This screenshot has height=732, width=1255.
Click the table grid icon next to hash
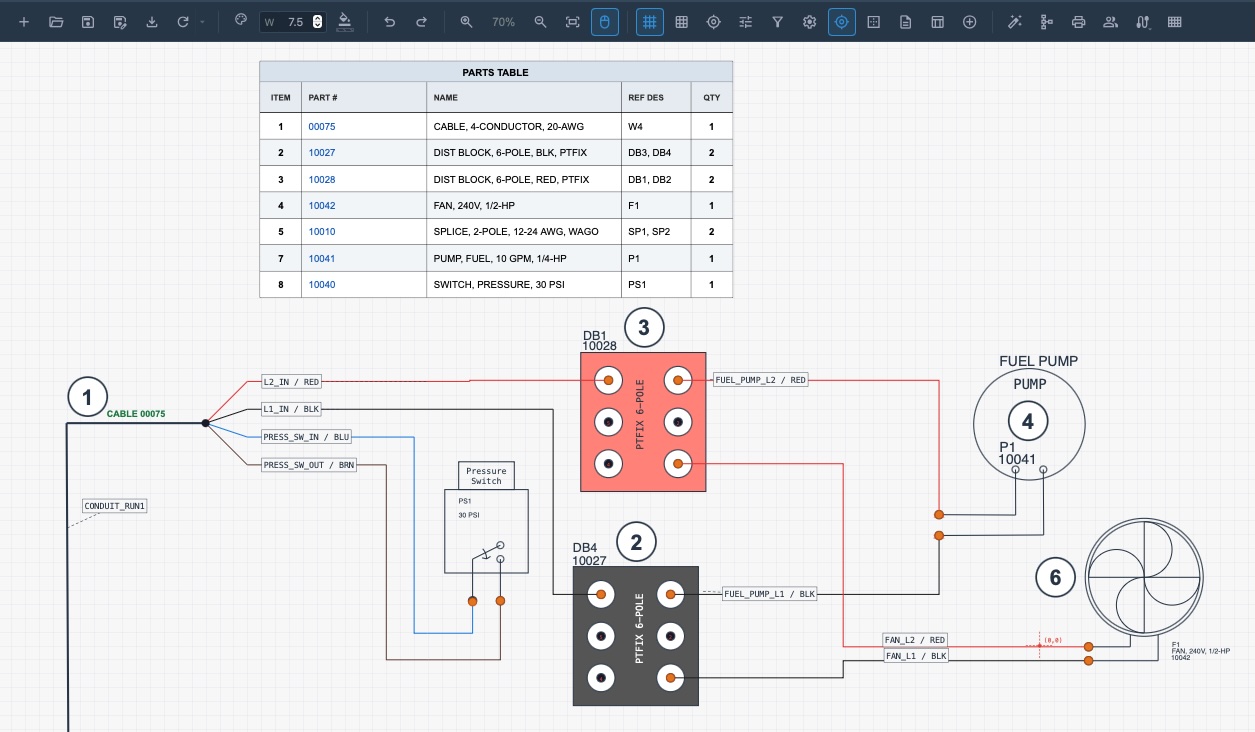[682, 22]
